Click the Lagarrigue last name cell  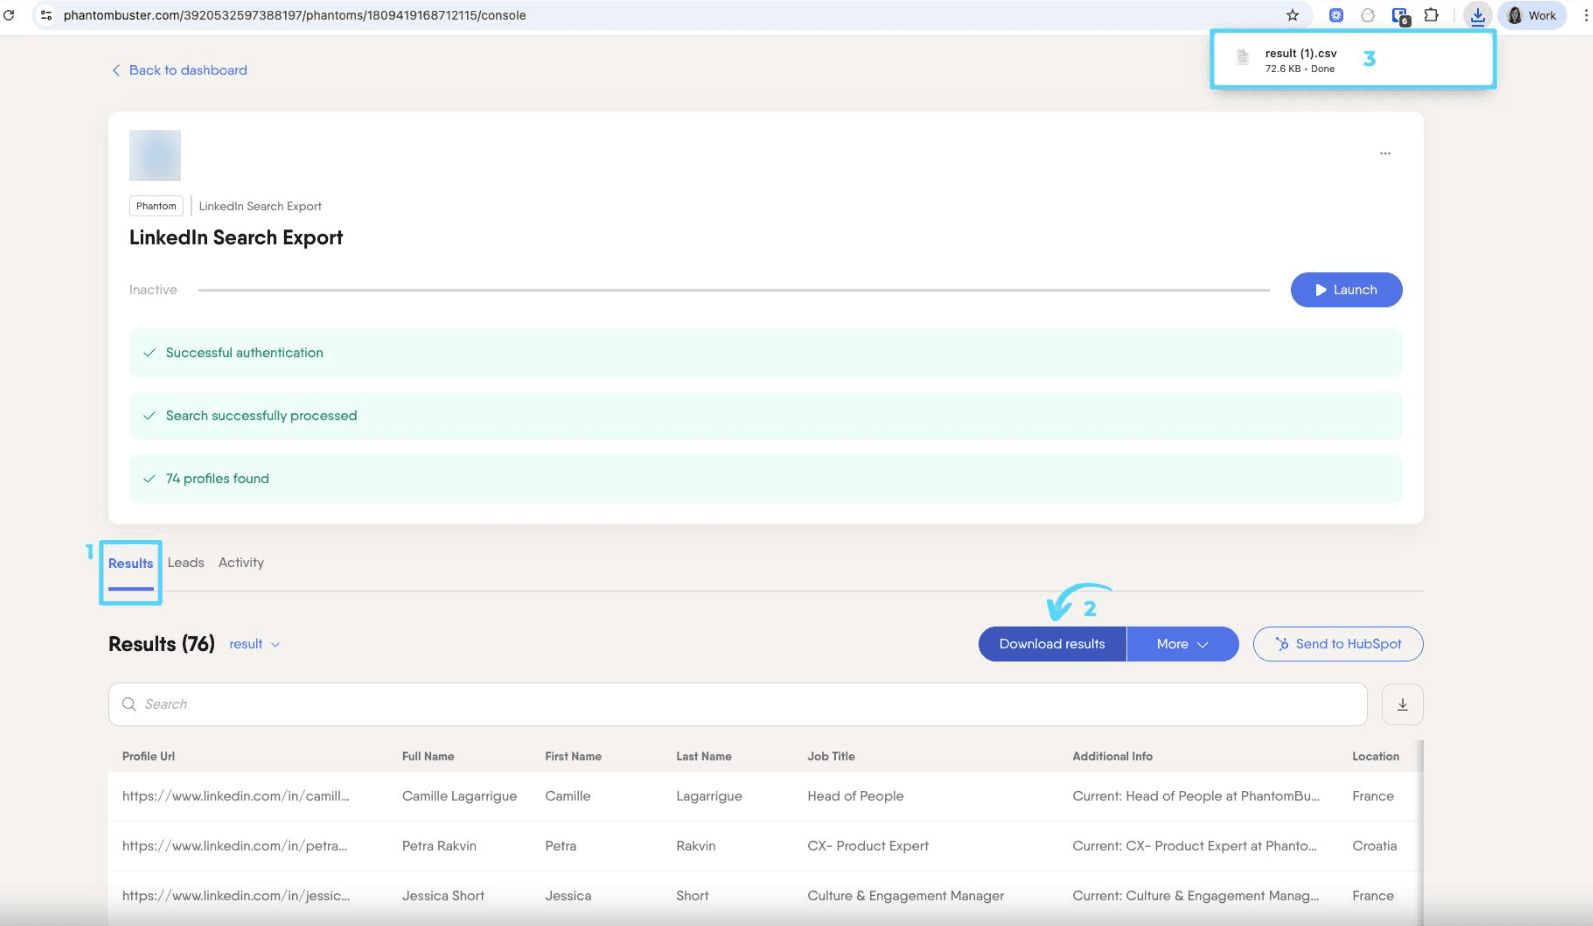coord(709,796)
